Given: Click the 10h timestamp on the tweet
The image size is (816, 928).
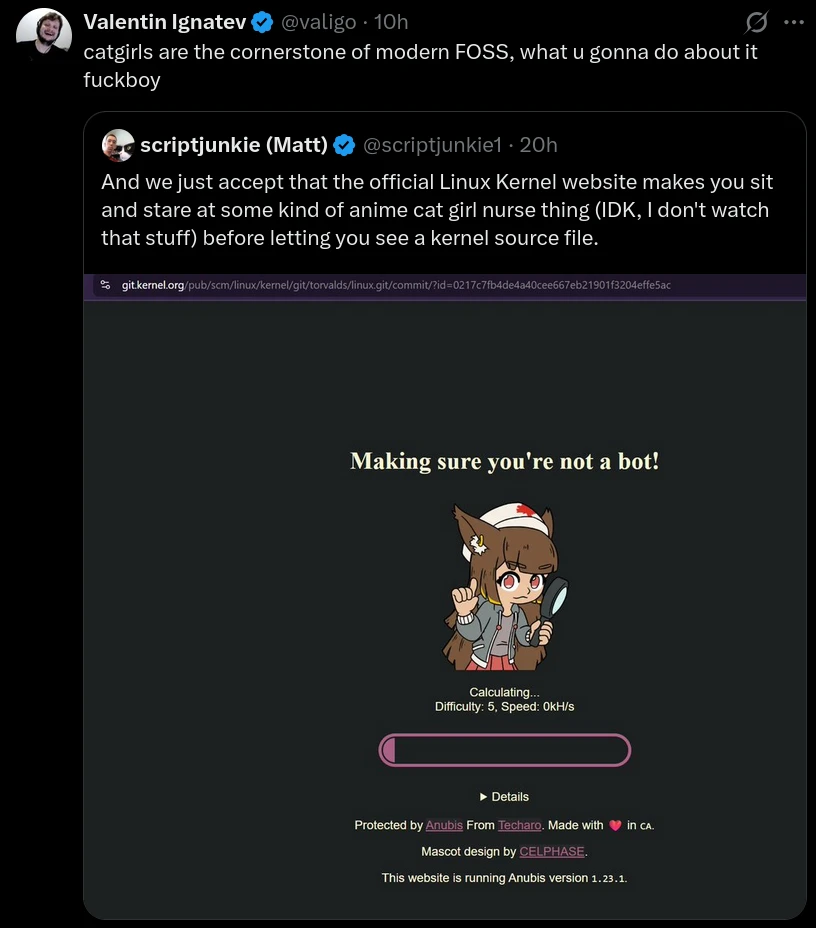Looking at the screenshot, I should [x=391, y=22].
